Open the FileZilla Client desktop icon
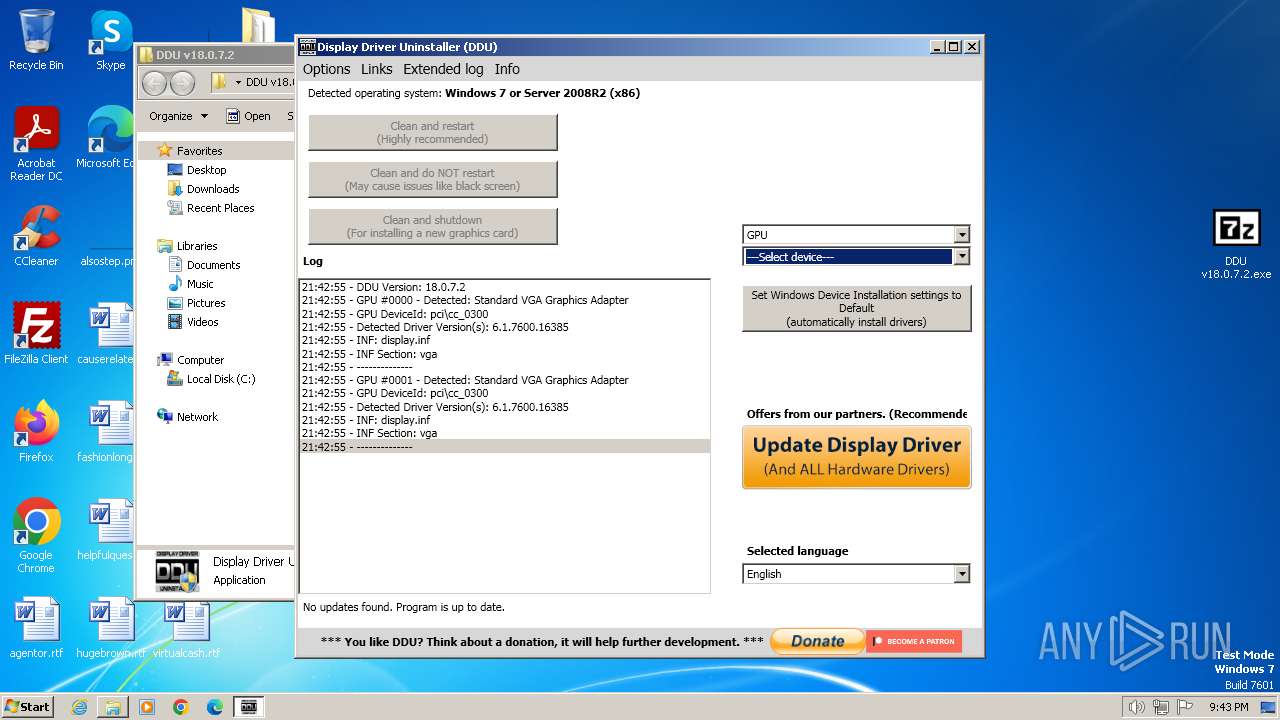 36,334
